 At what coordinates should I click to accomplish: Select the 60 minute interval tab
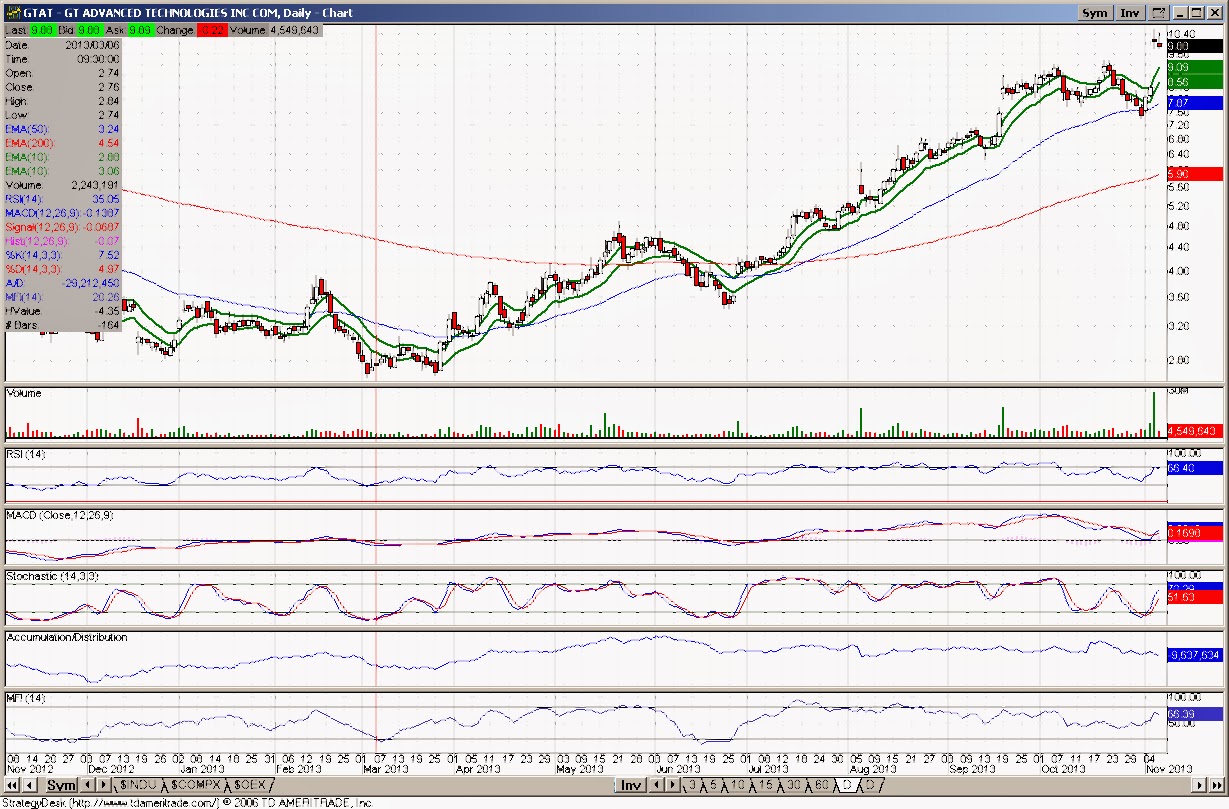tap(822, 785)
